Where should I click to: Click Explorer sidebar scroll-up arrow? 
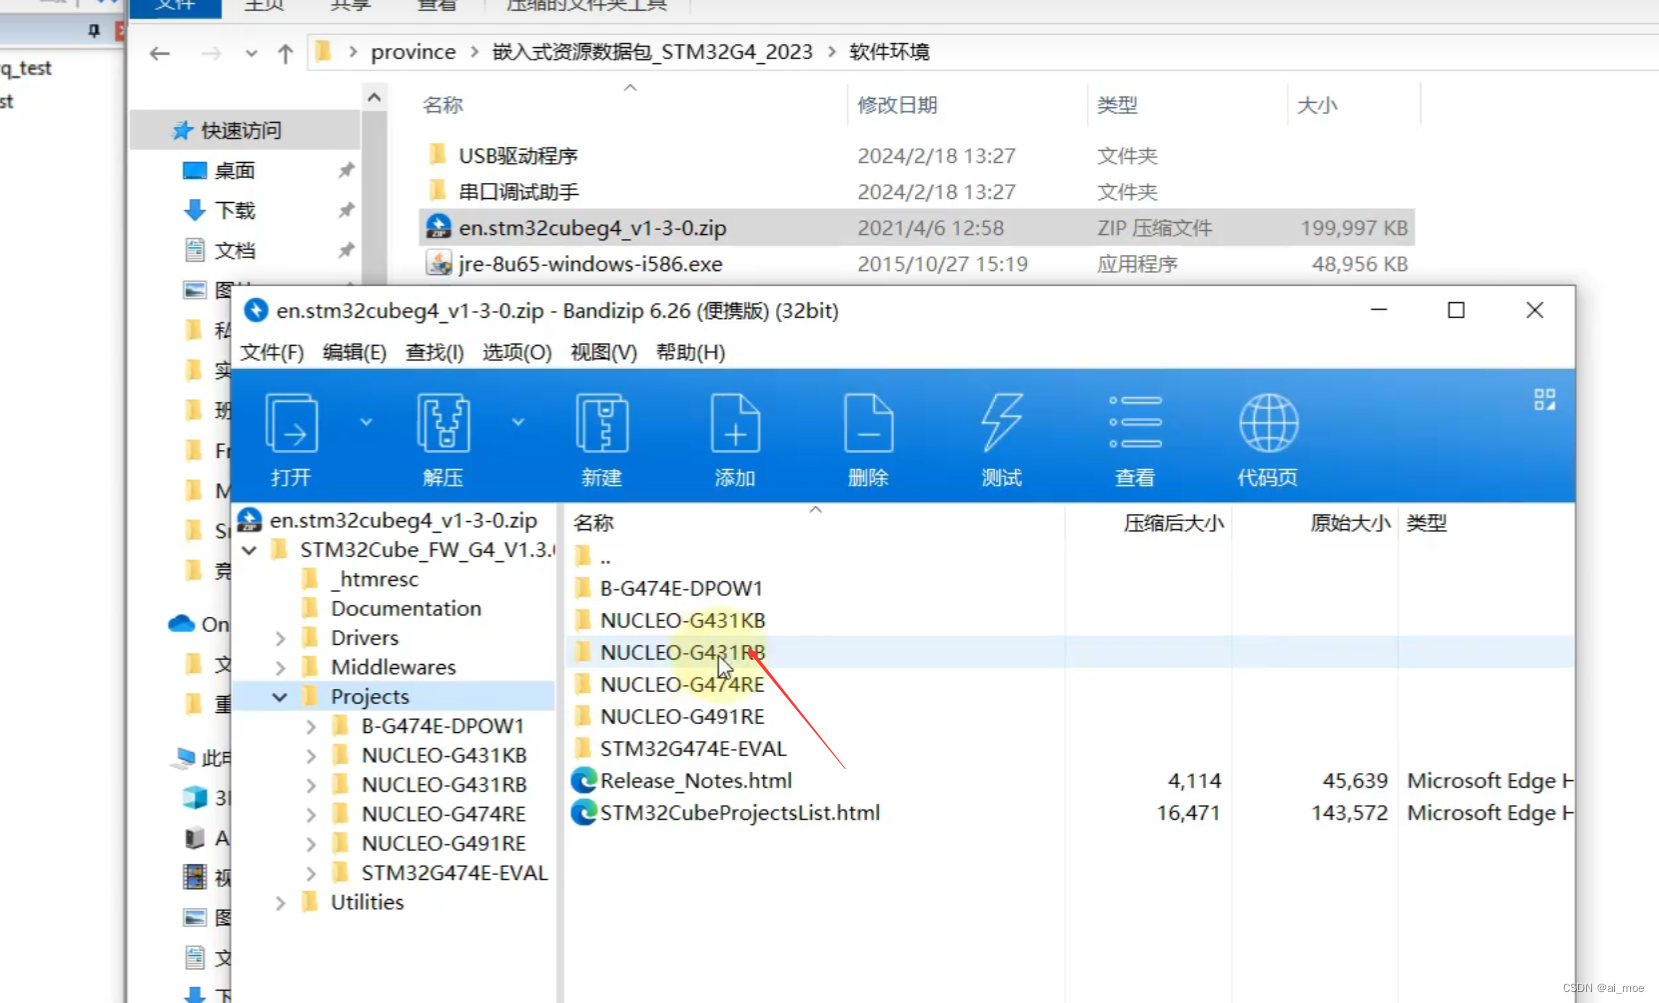point(374,98)
